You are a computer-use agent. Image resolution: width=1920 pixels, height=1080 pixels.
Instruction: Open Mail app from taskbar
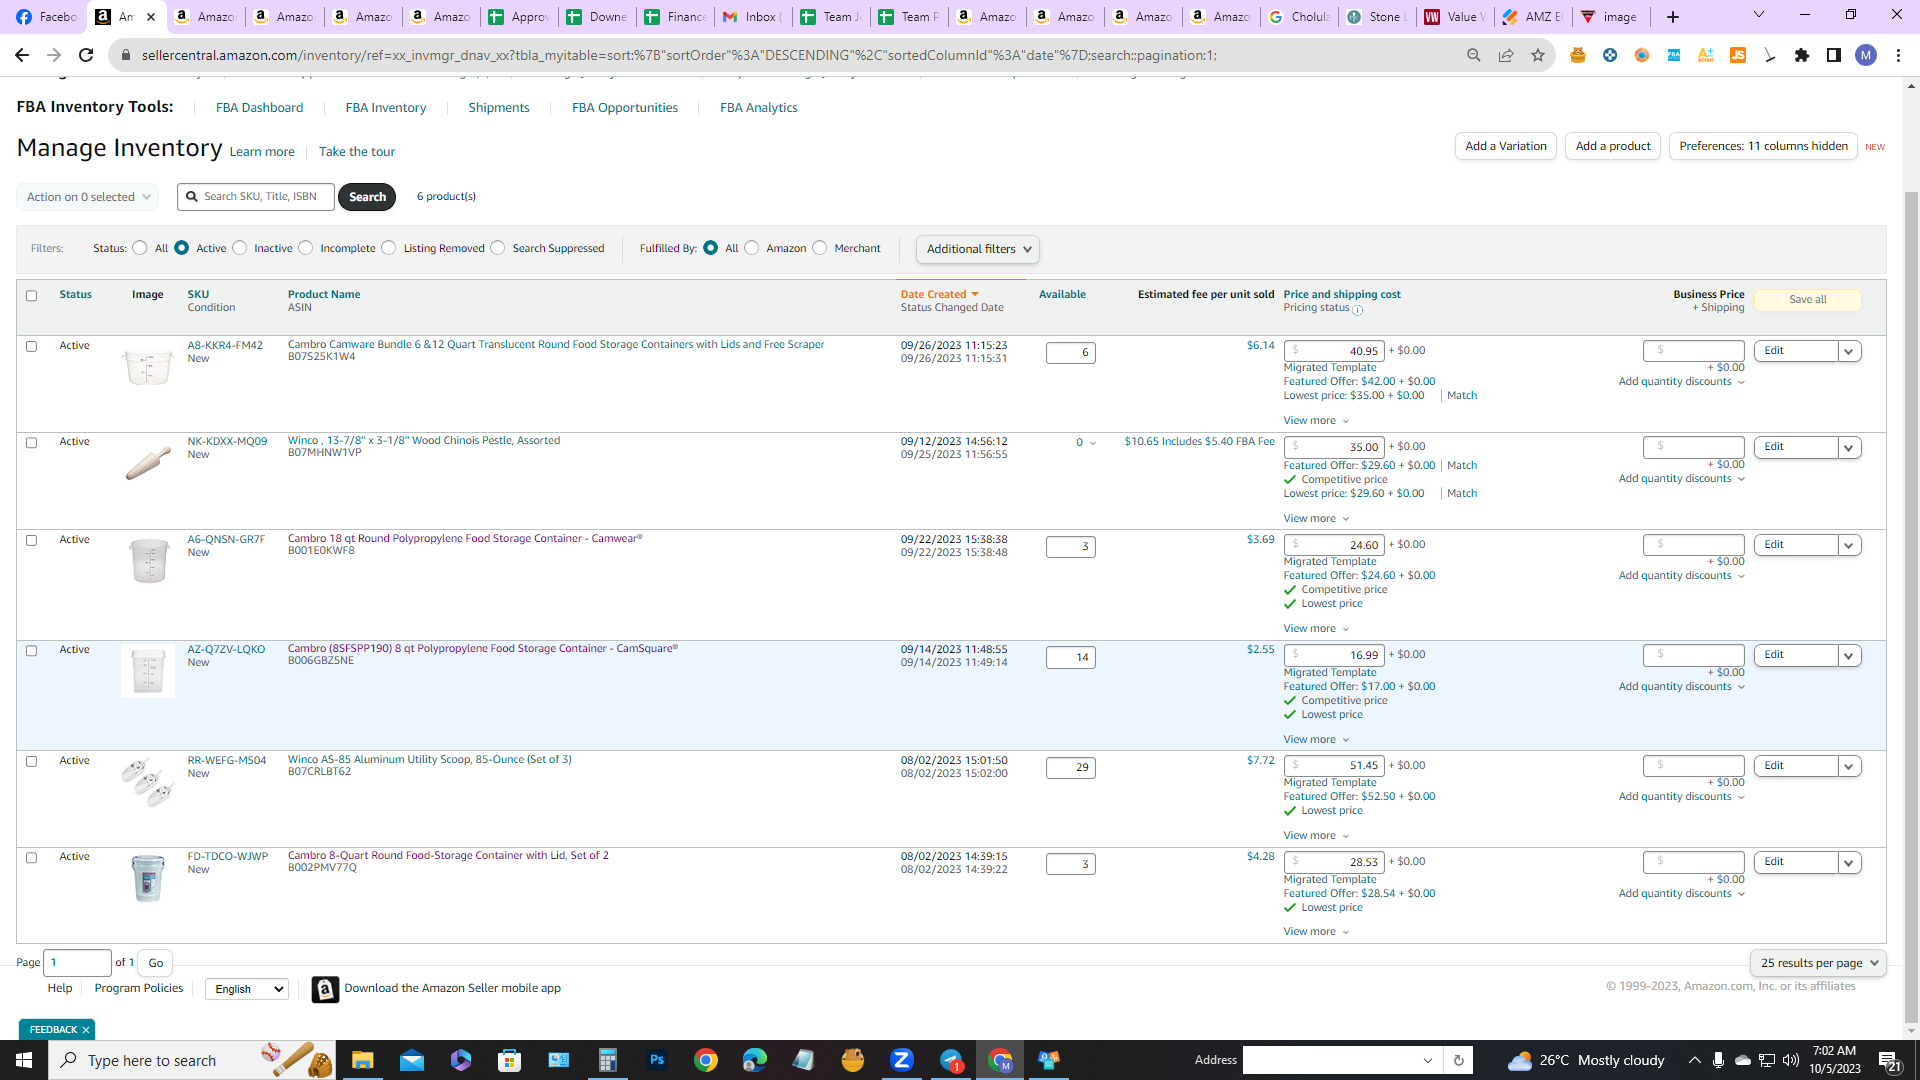412,1060
